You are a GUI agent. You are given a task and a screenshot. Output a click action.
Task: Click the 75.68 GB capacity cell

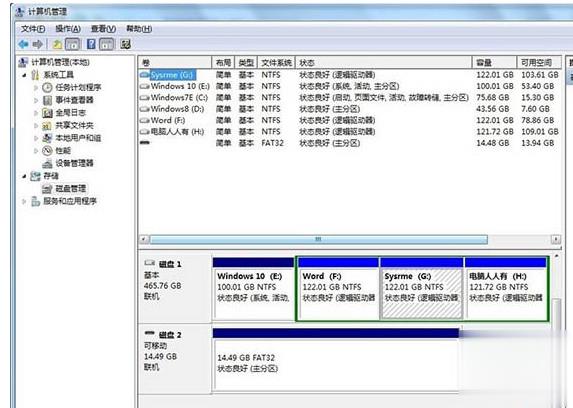pos(492,98)
